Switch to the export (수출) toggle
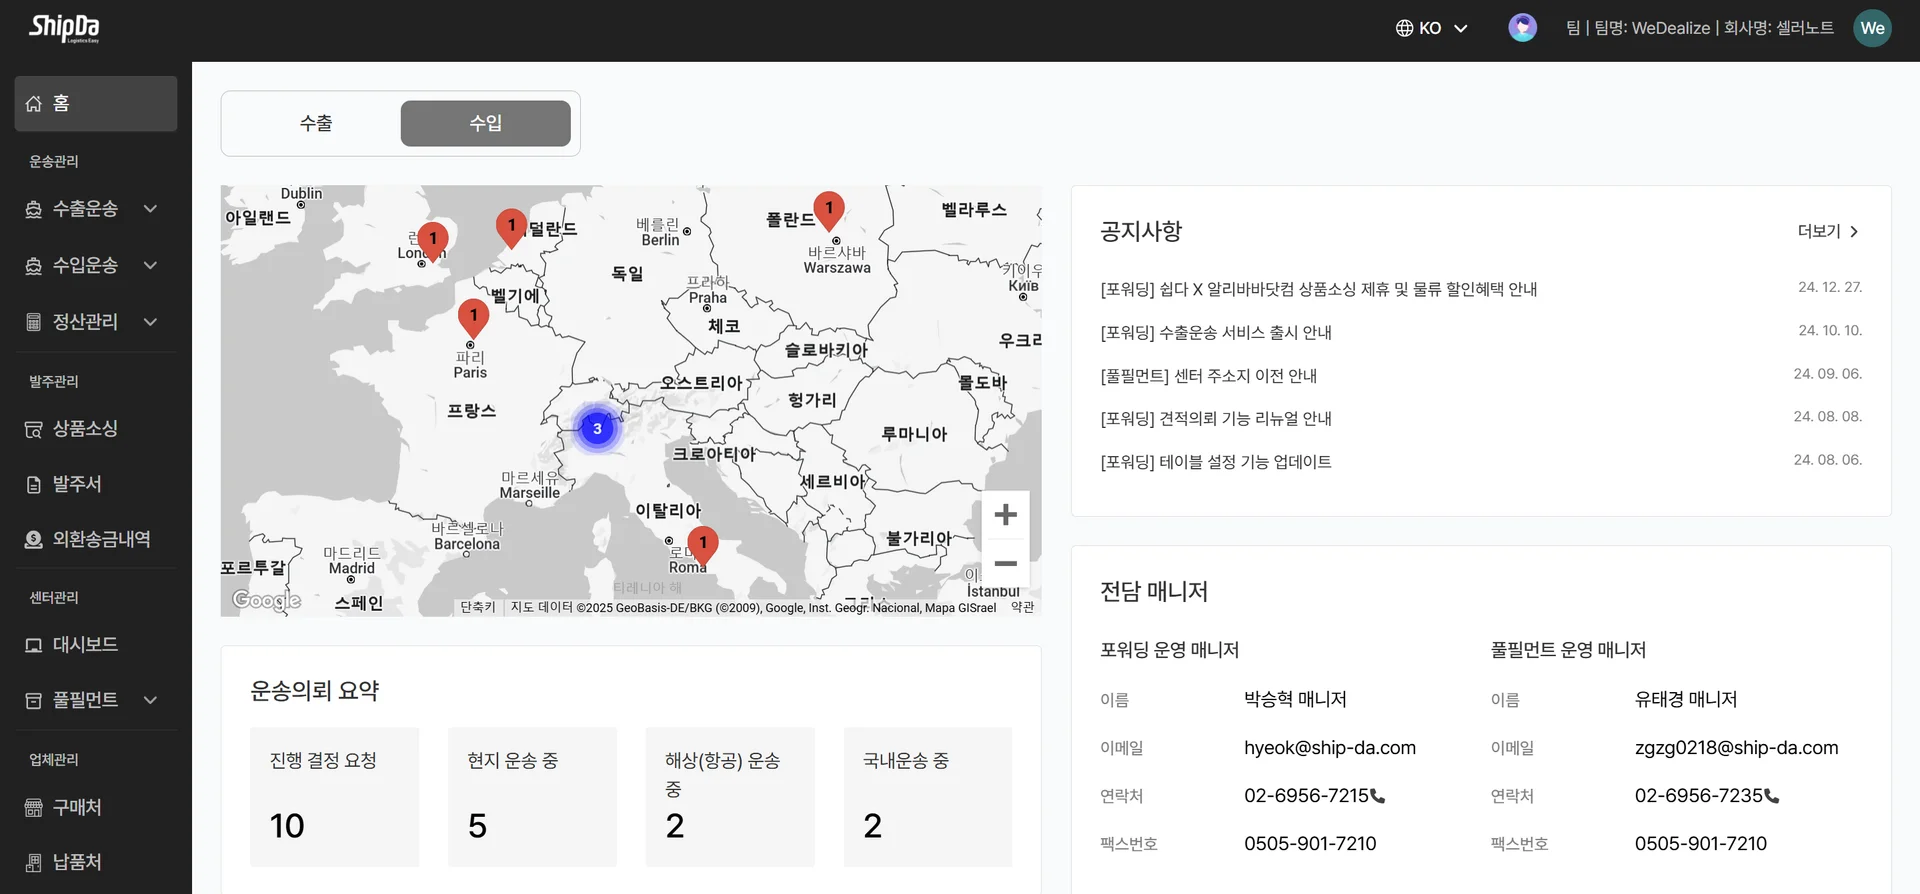This screenshot has height=894, width=1920. pyautogui.click(x=316, y=123)
